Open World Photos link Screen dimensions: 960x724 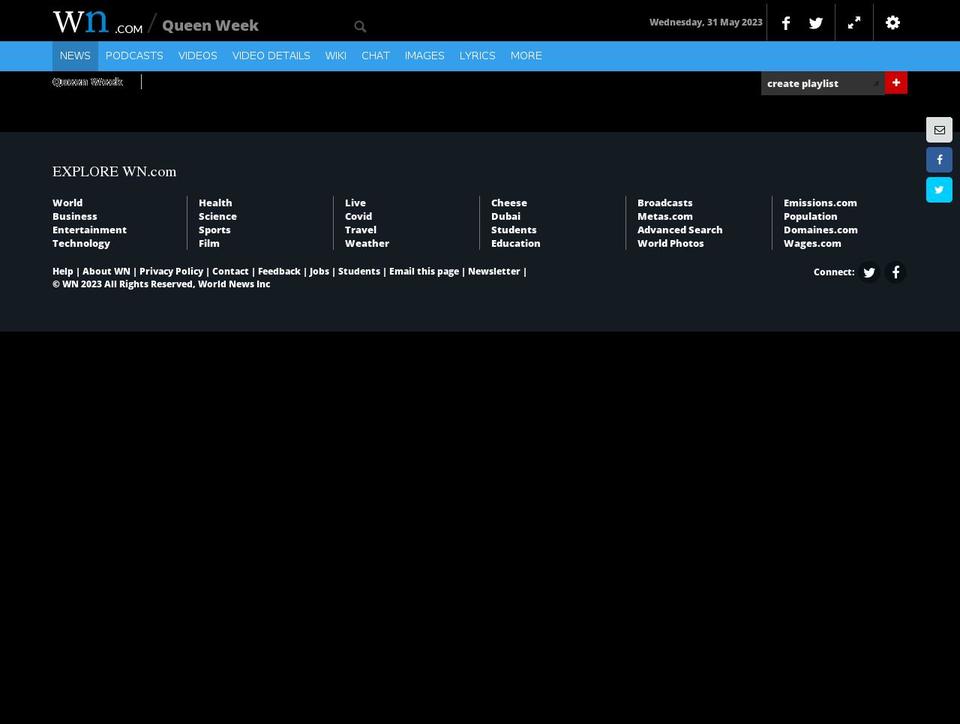tap(670, 243)
